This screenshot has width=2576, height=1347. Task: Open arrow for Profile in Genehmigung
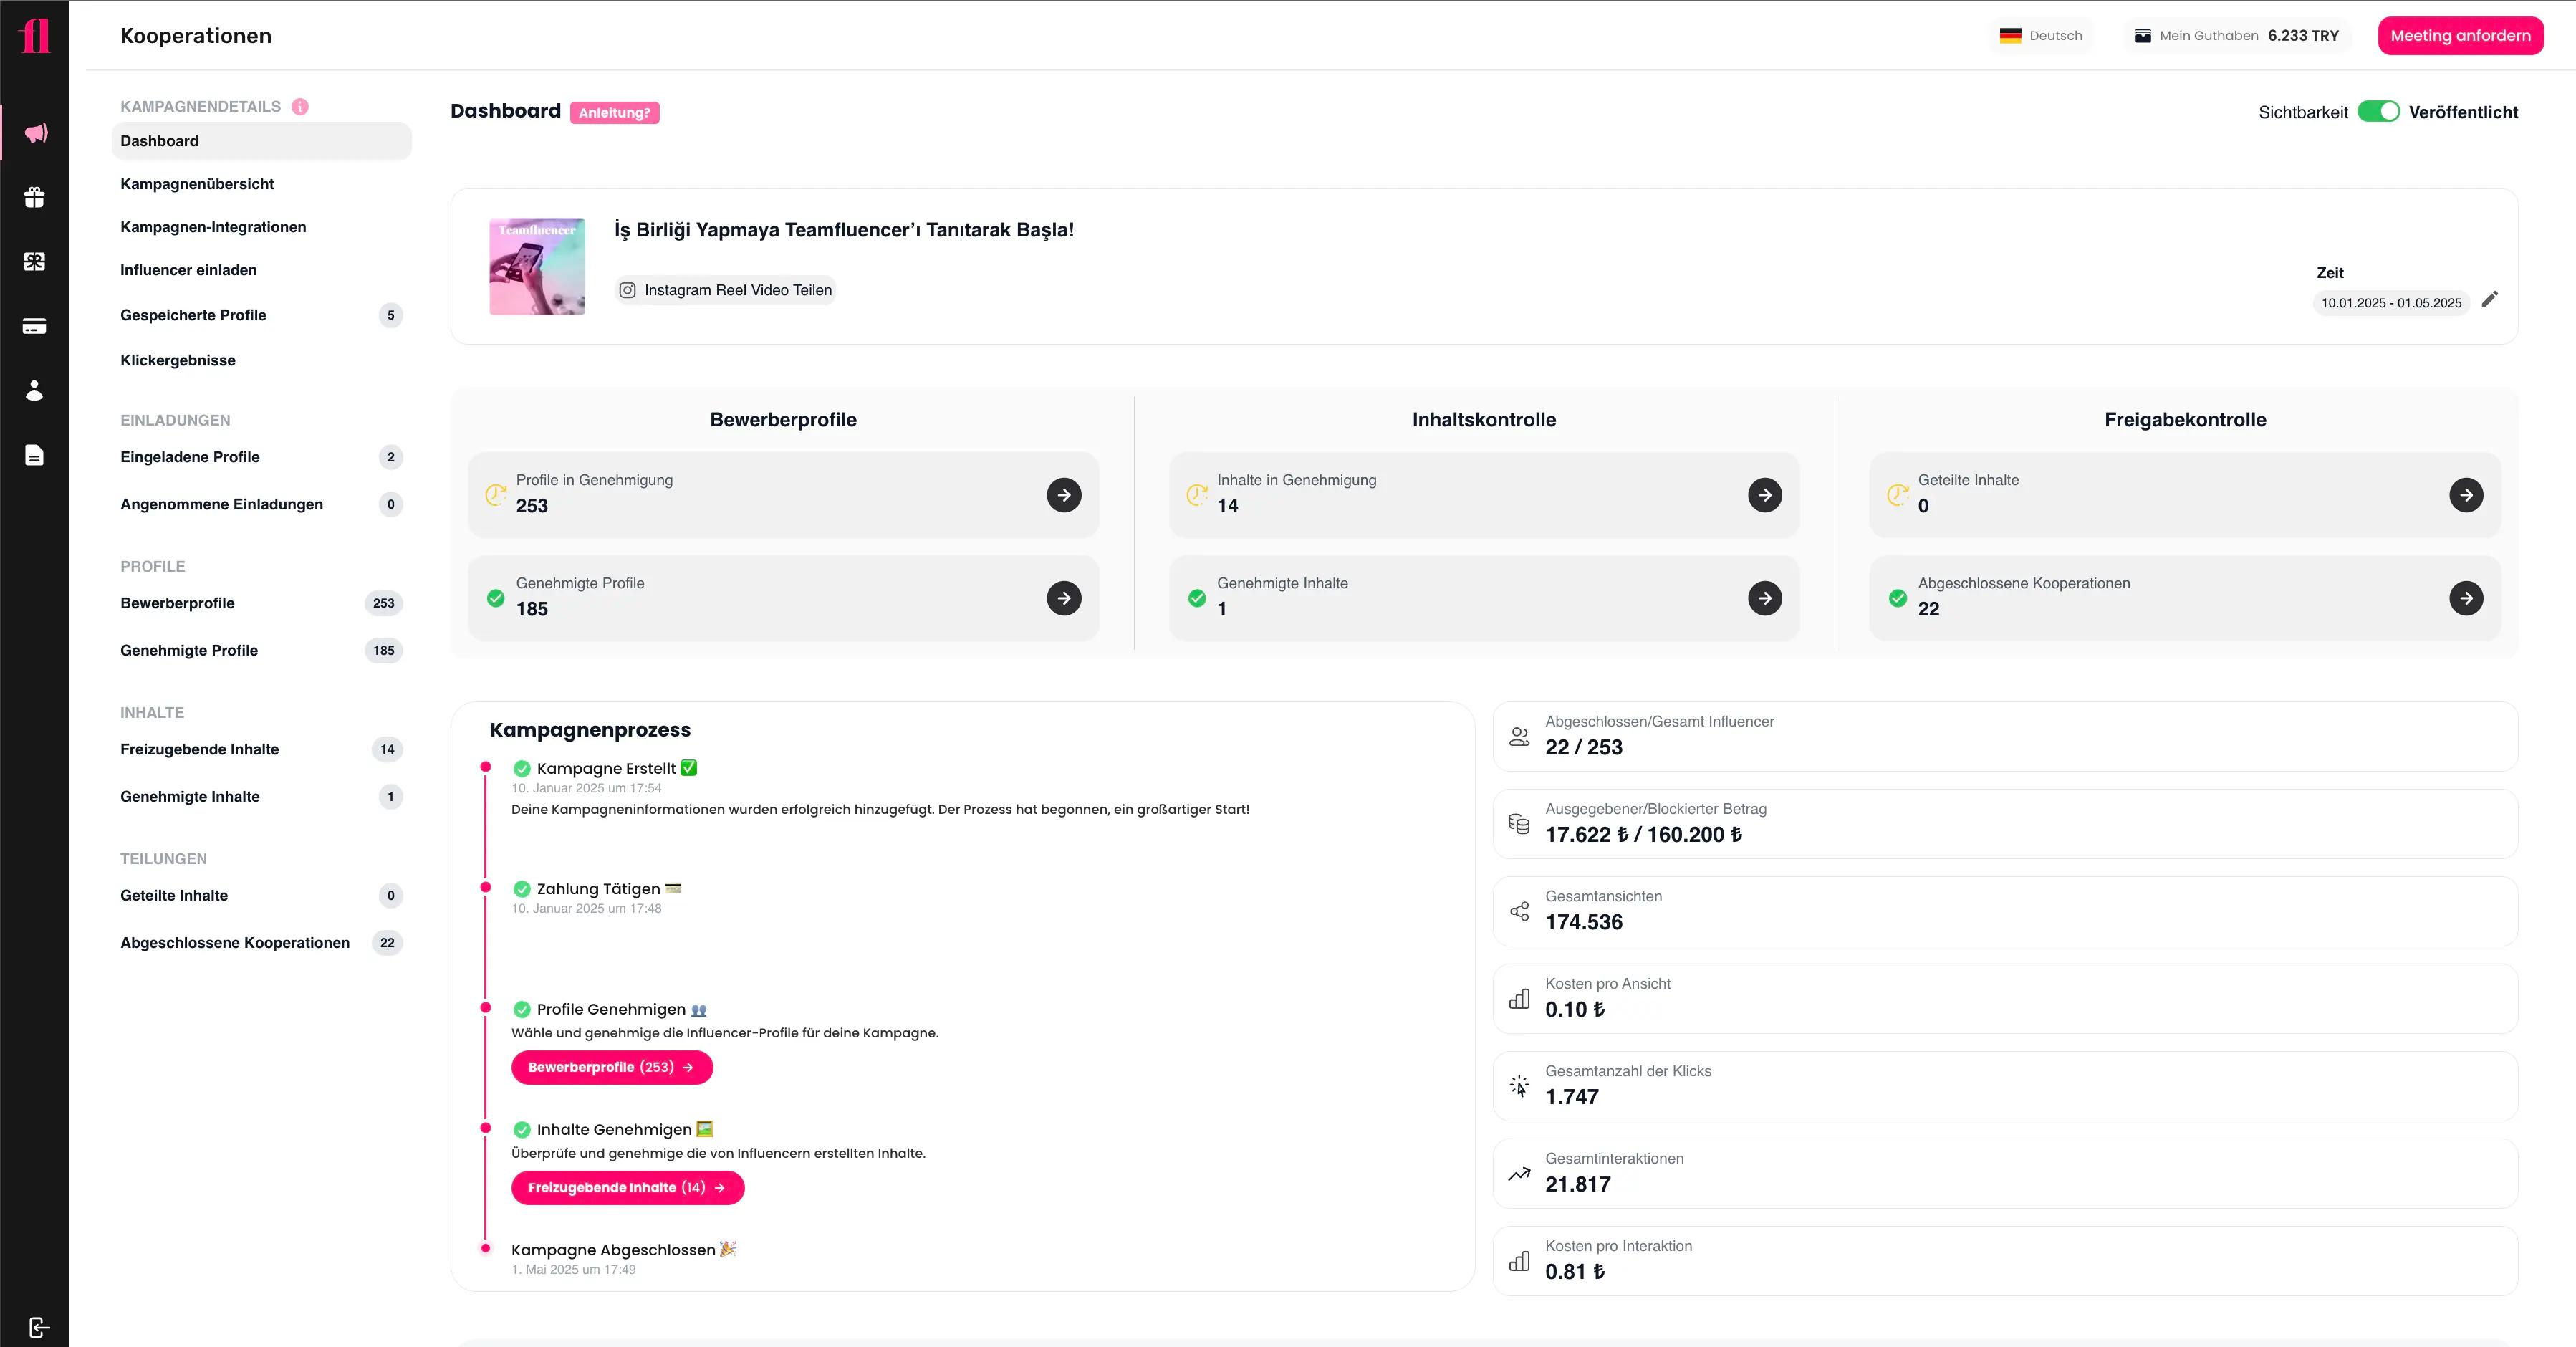[x=1064, y=494]
